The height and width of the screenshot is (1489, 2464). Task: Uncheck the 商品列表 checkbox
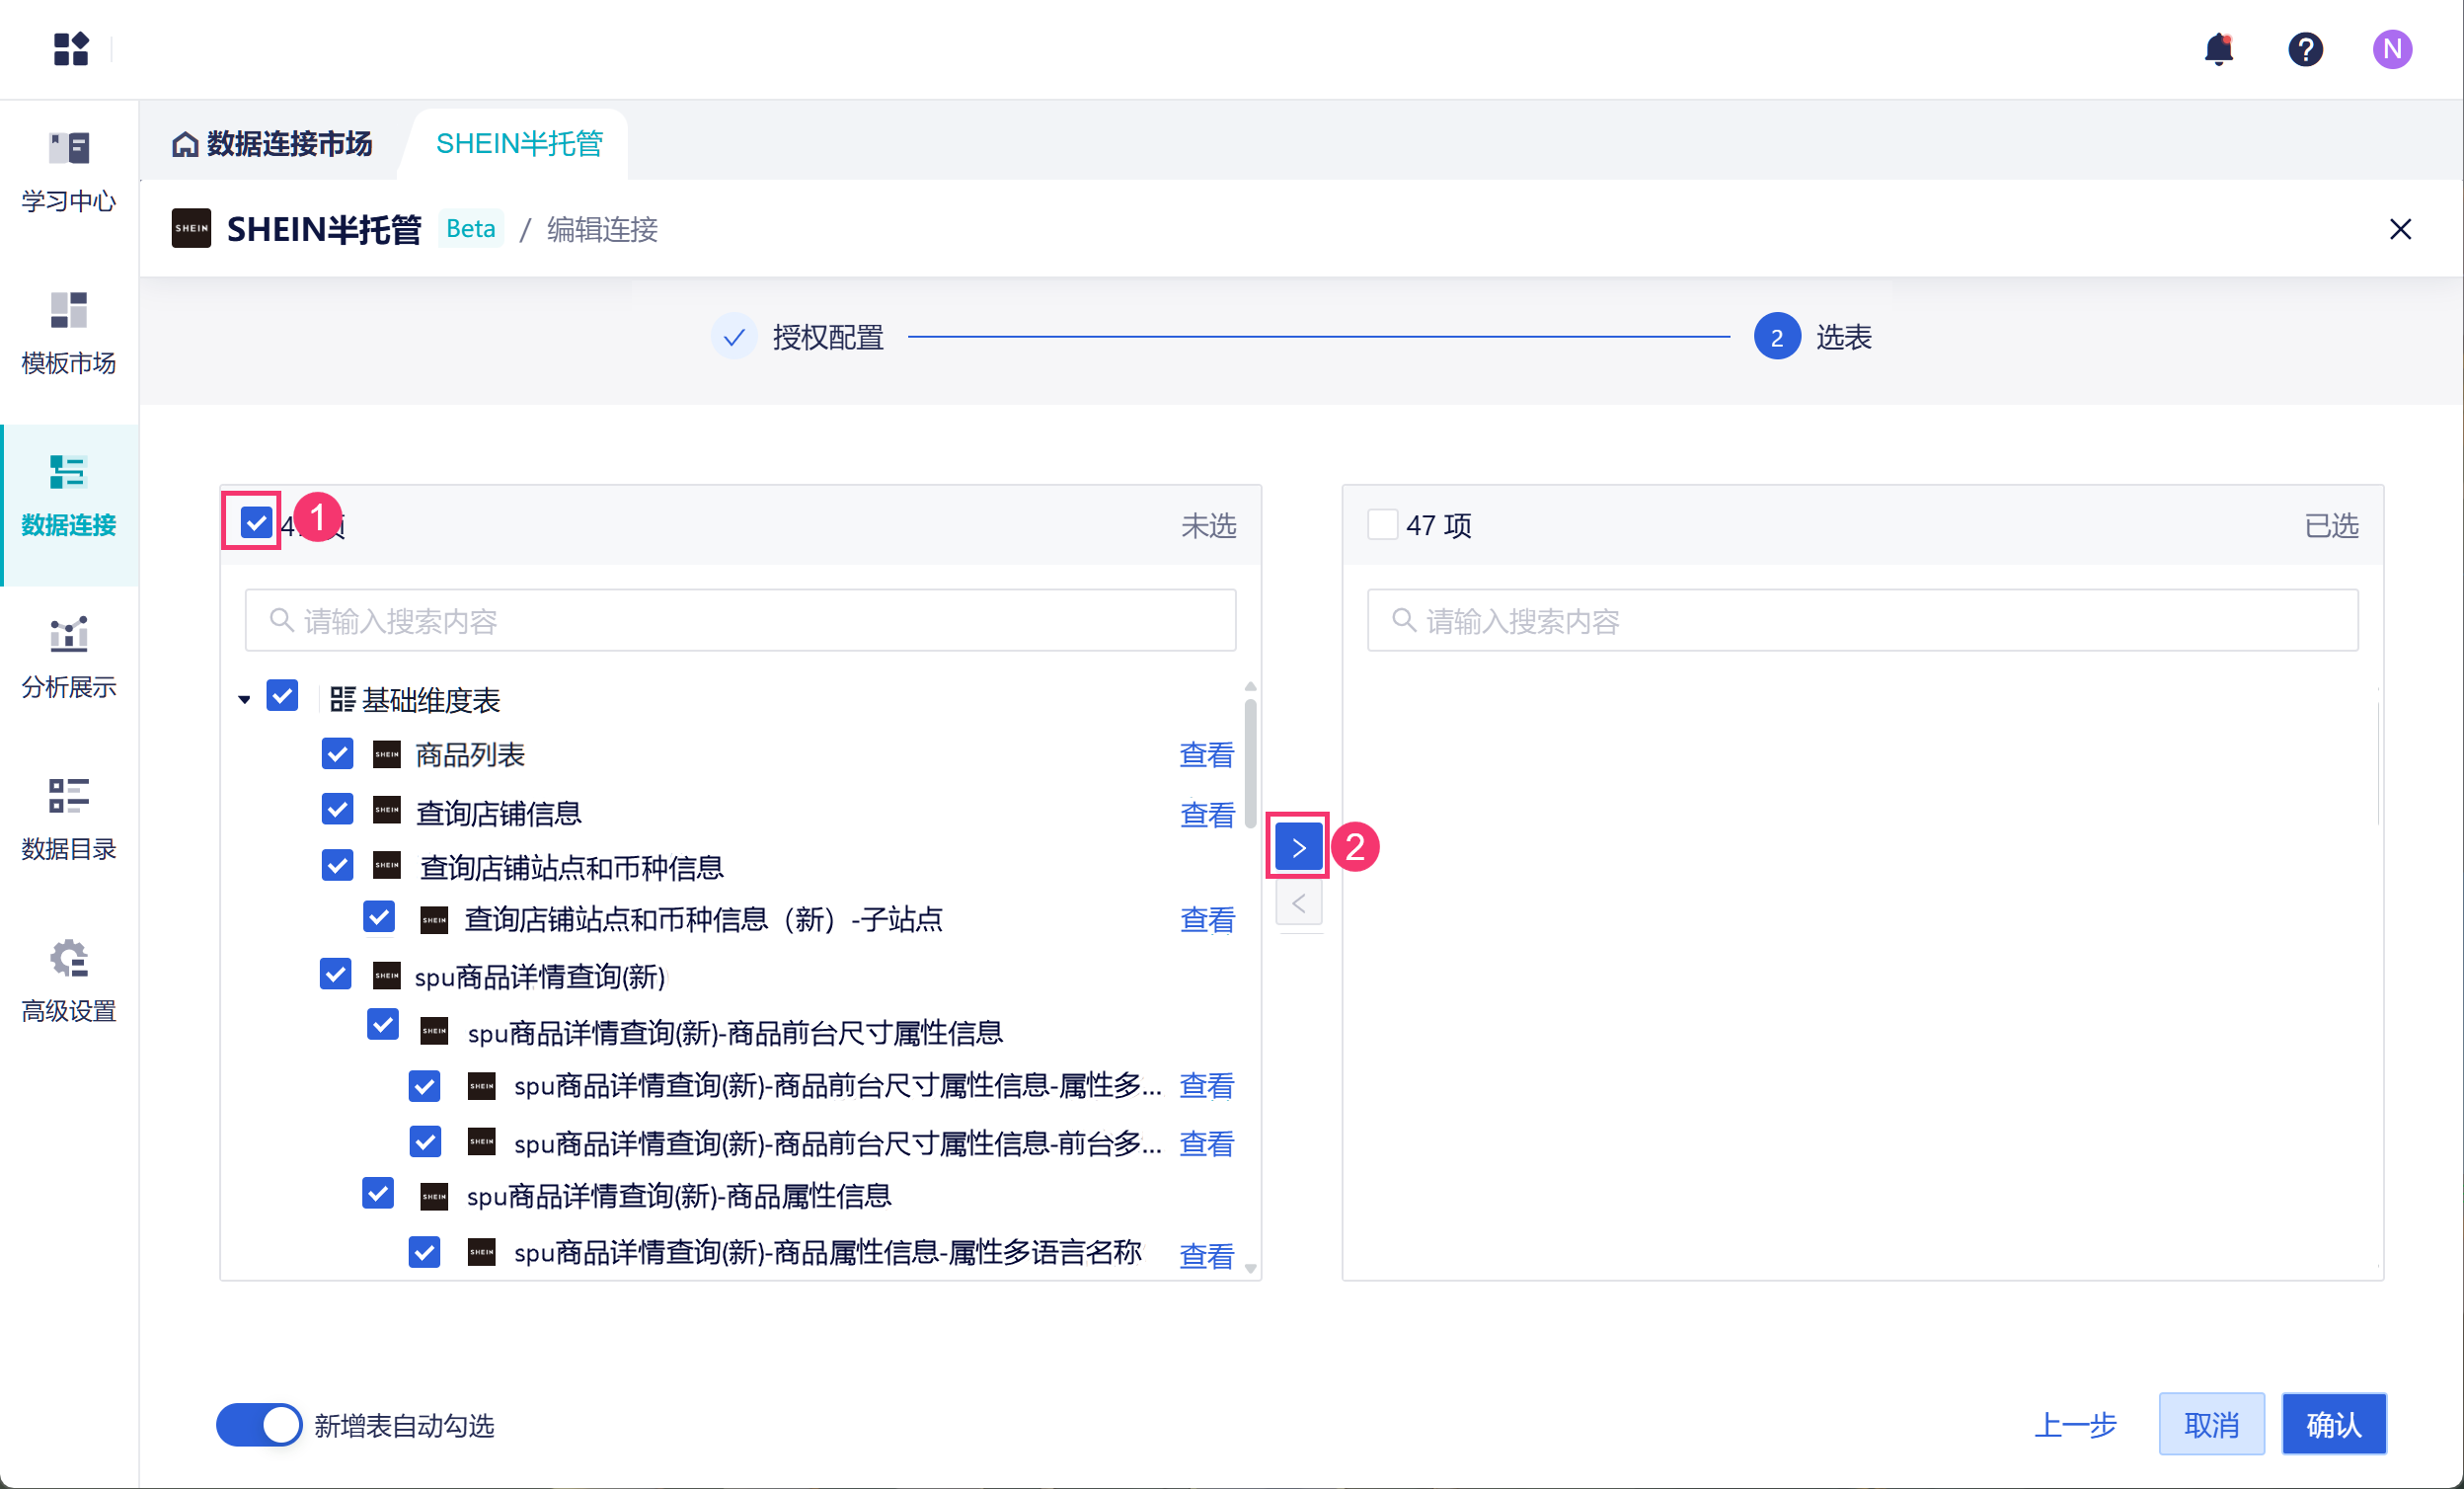(338, 754)
